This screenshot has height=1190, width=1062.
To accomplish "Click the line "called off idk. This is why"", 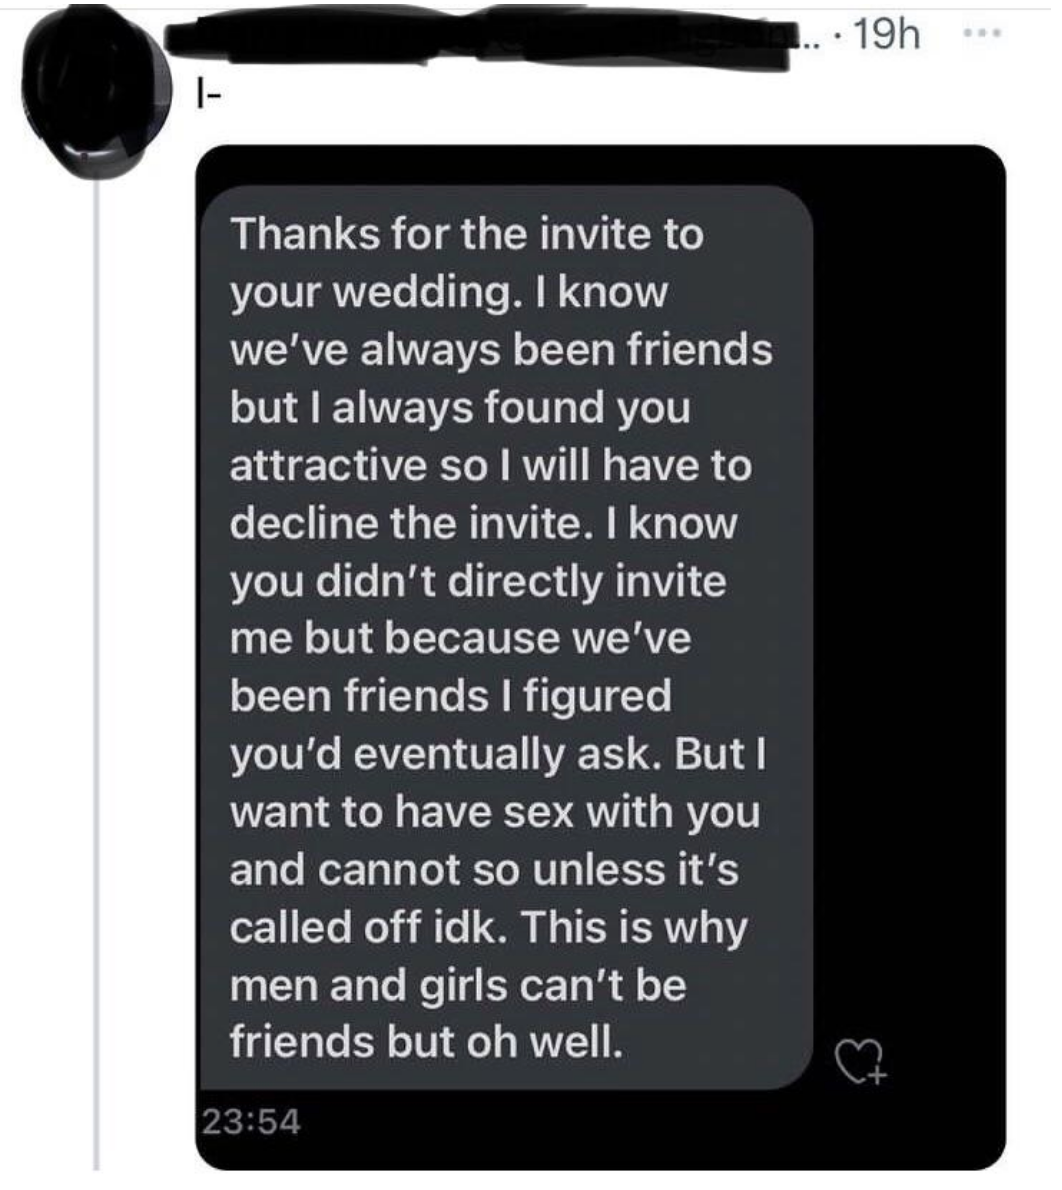I will [487, 928].
